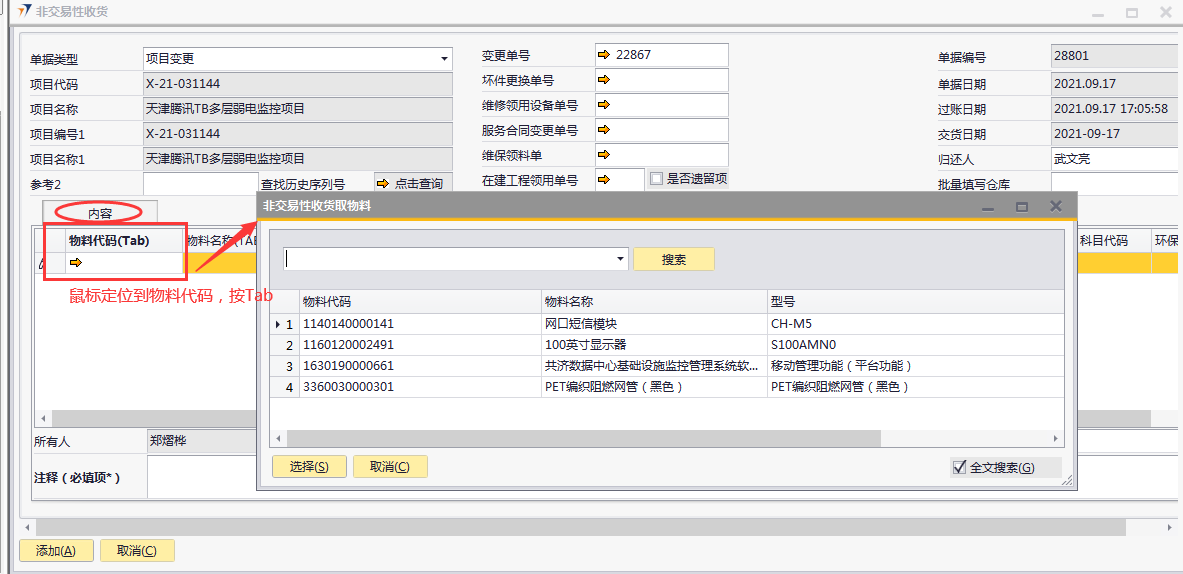This screenshot has width=1183, height=574.
Task: Uncheck the 全文搜索 checkbox
Action: pyautogui.click(x=960, y=467)
